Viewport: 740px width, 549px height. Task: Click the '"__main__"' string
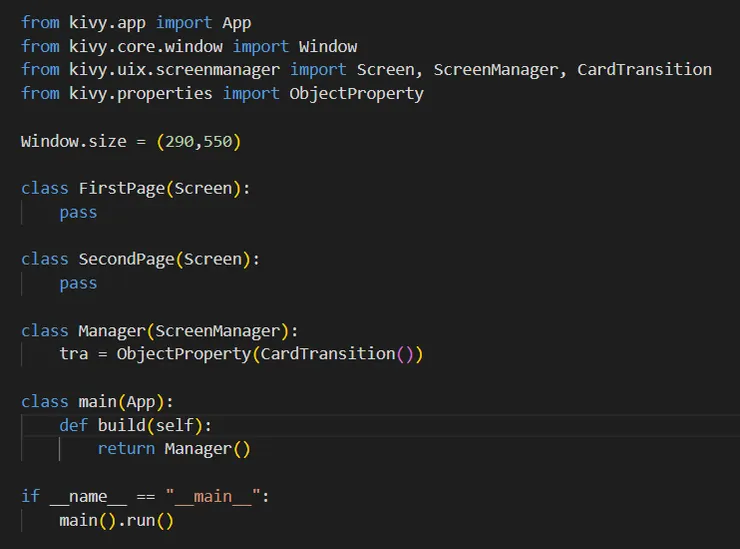pos(213,497)
